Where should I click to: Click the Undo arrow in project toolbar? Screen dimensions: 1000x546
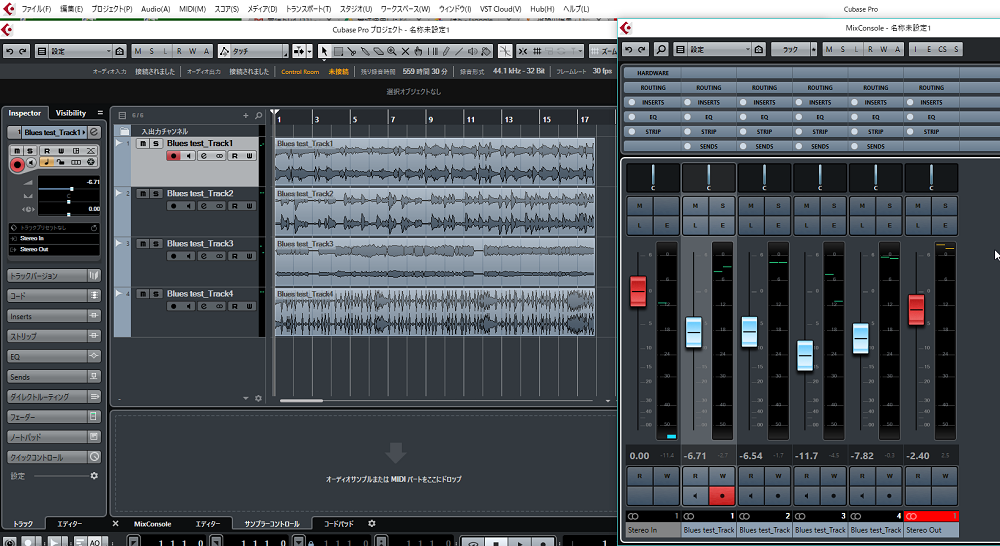click(10, 51)
